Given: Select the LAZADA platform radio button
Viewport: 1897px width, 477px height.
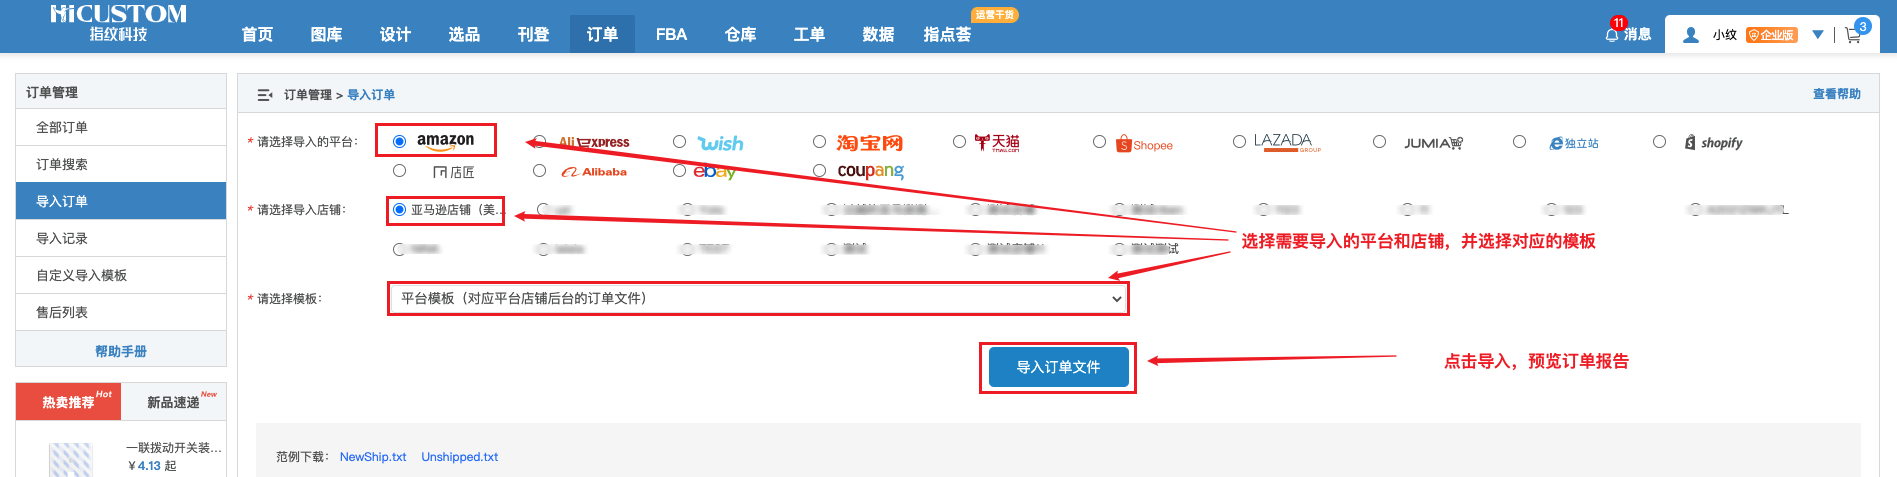Looking at the screenshot, I should coord(1239,142).
